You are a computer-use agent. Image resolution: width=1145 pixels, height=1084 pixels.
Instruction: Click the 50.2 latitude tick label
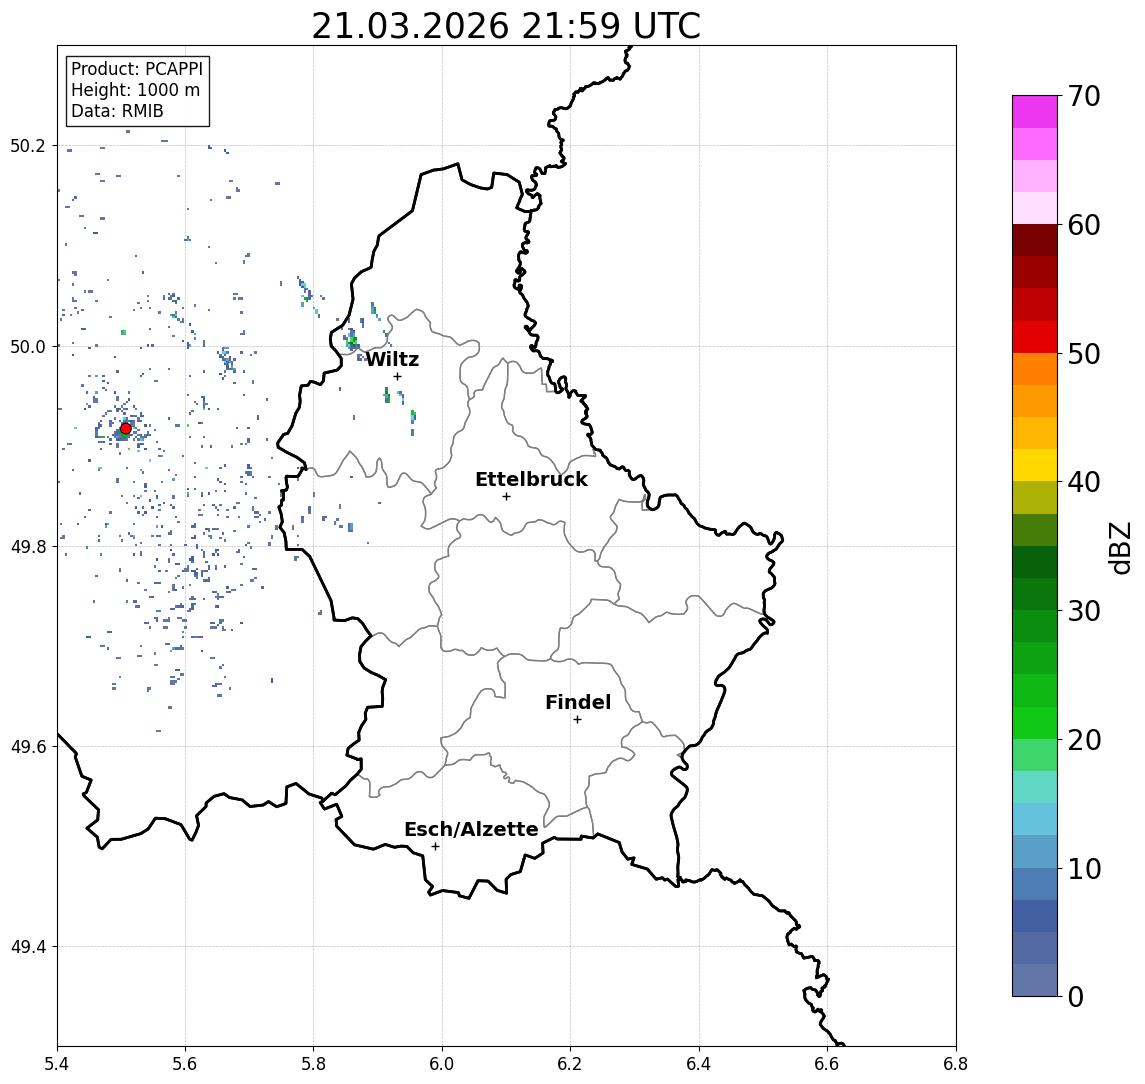point(28,145)
